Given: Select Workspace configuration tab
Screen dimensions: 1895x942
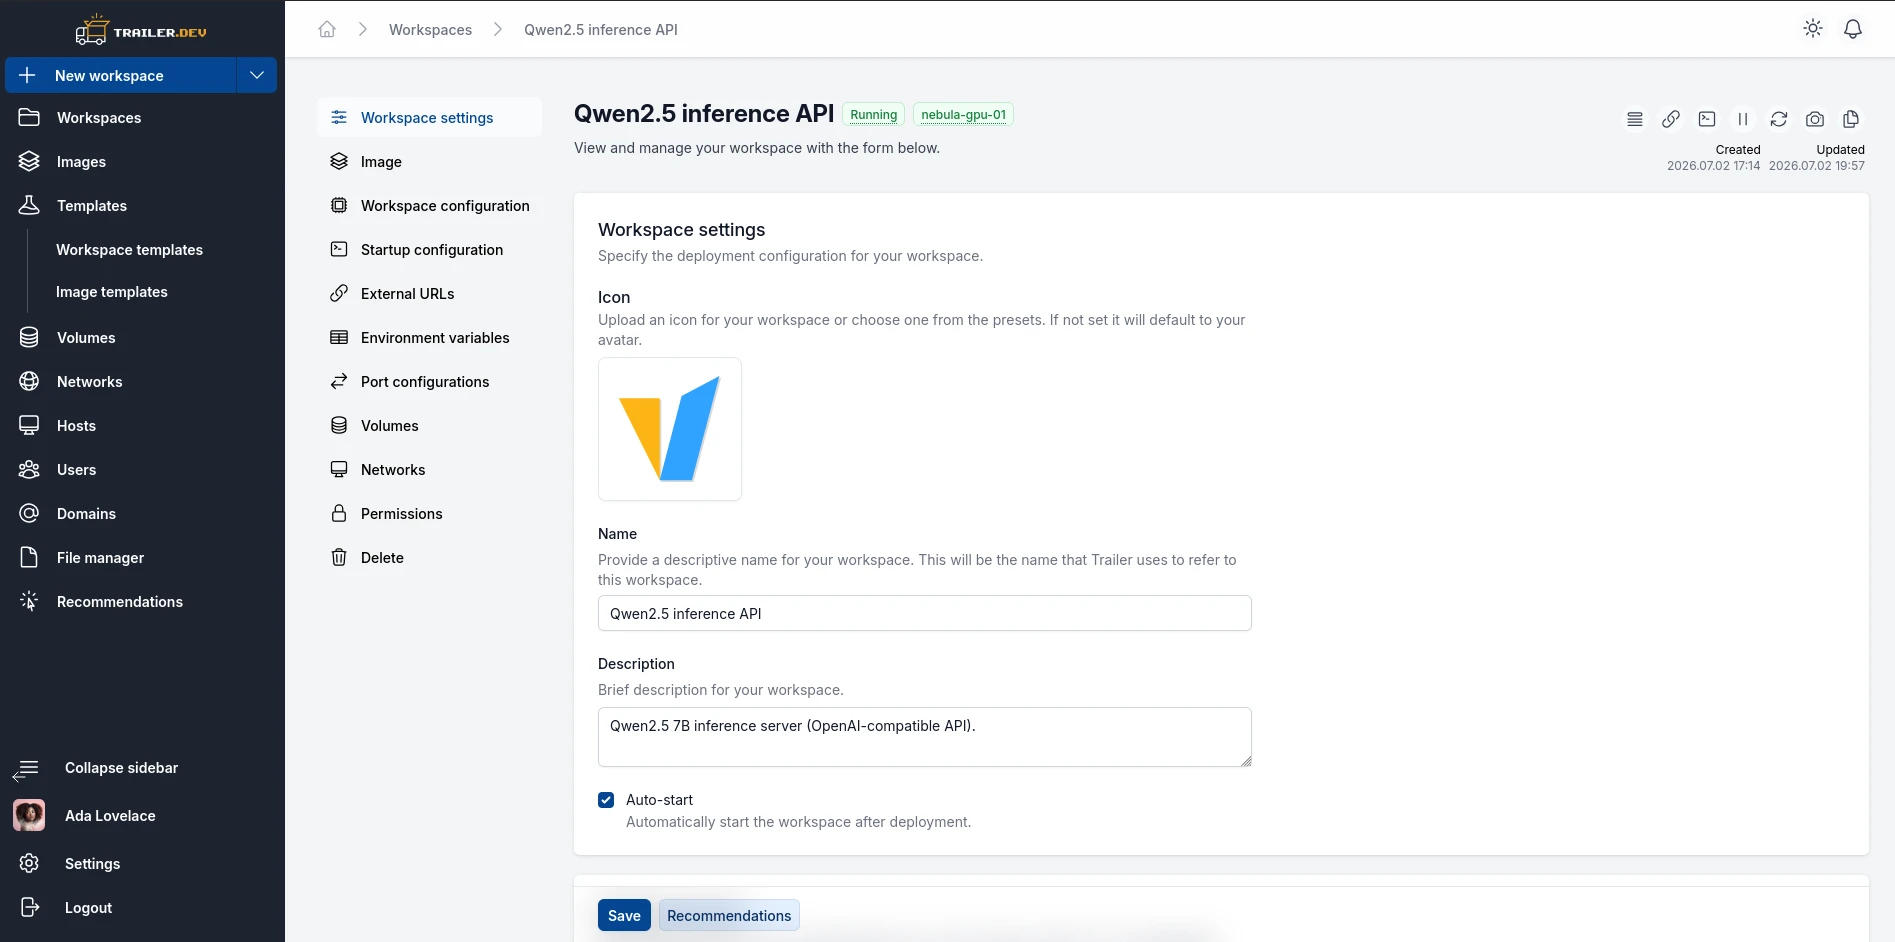Looking at the screenshot, I should tap(430, 206).
